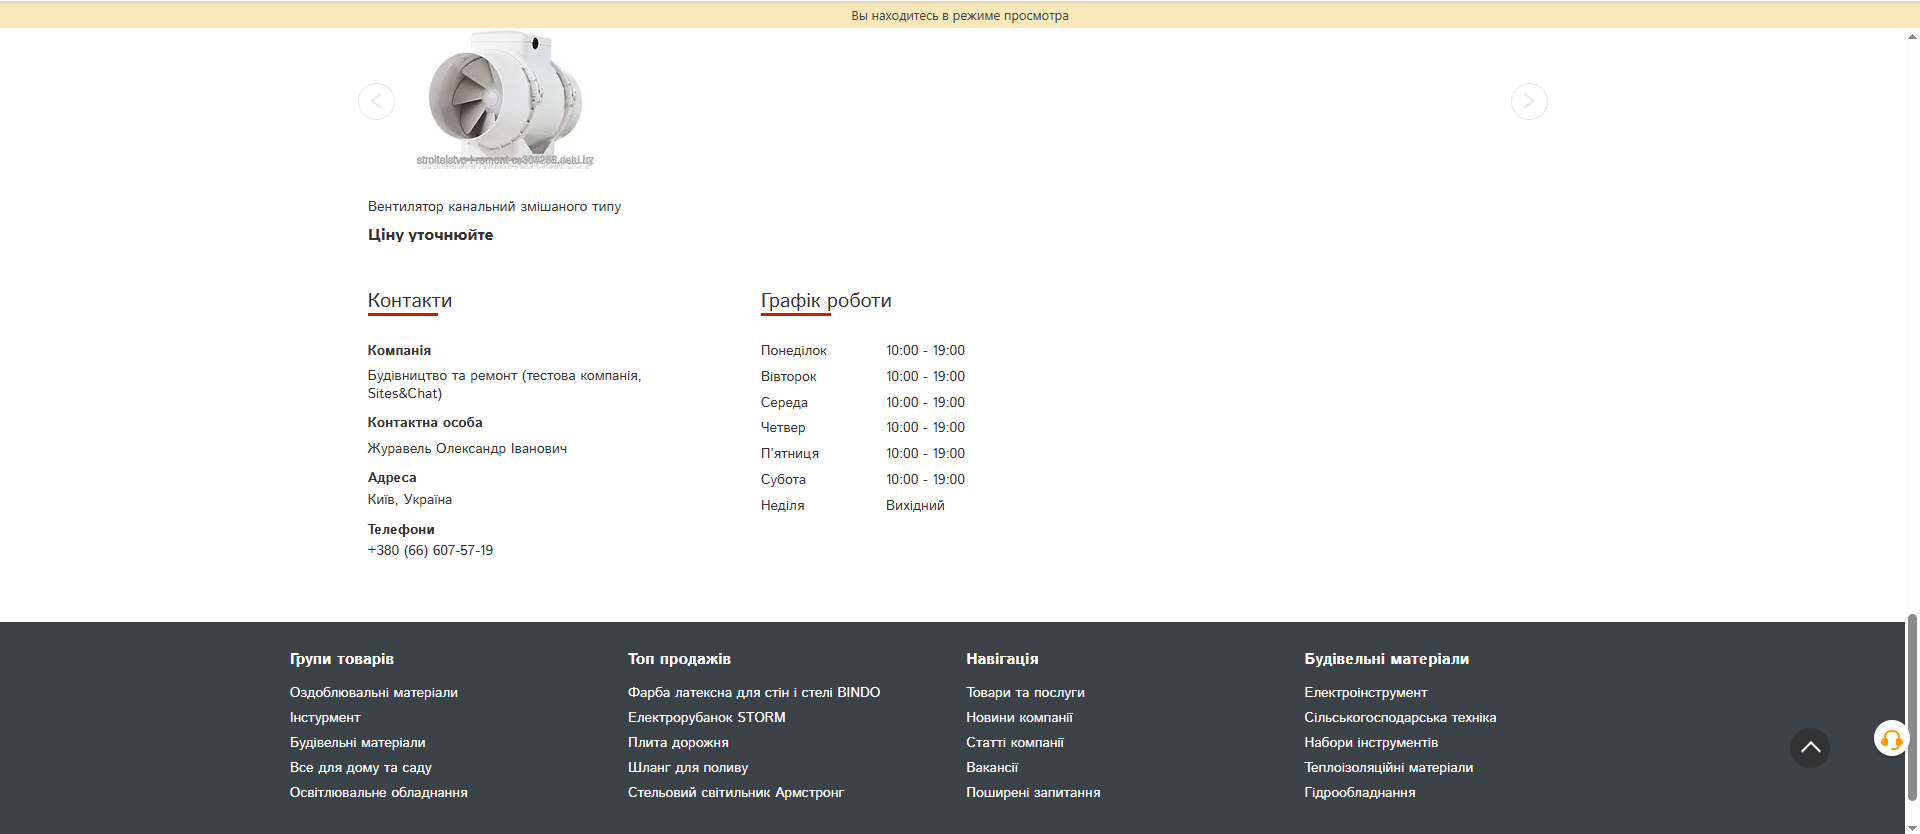Screen dimensions: 1920x834
Task: Open Електроінструмент under Будівельні матеріали
Action: click(x=1365, y=693)
